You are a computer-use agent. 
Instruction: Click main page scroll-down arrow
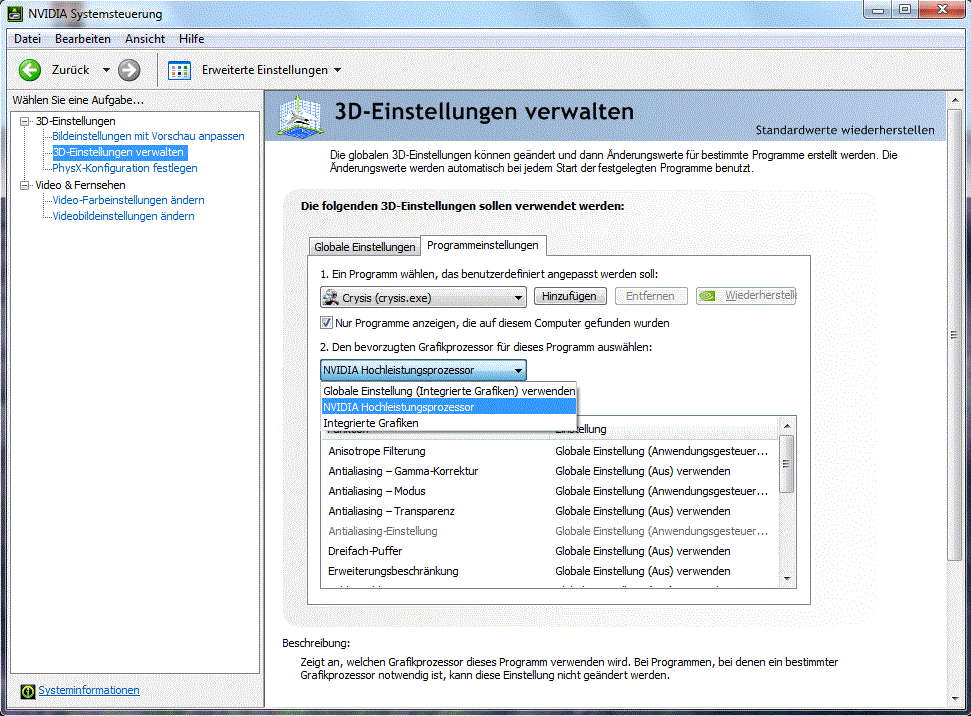click(x=954, y=699)
